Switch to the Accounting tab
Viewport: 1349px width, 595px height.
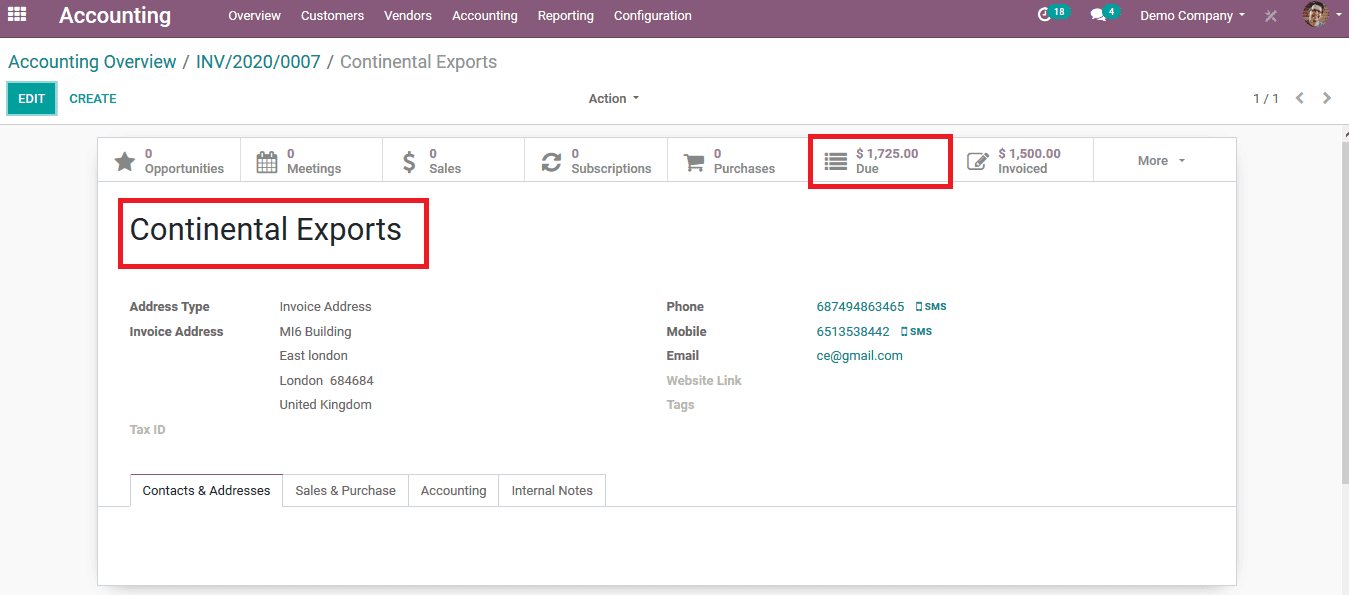(453, 490)
